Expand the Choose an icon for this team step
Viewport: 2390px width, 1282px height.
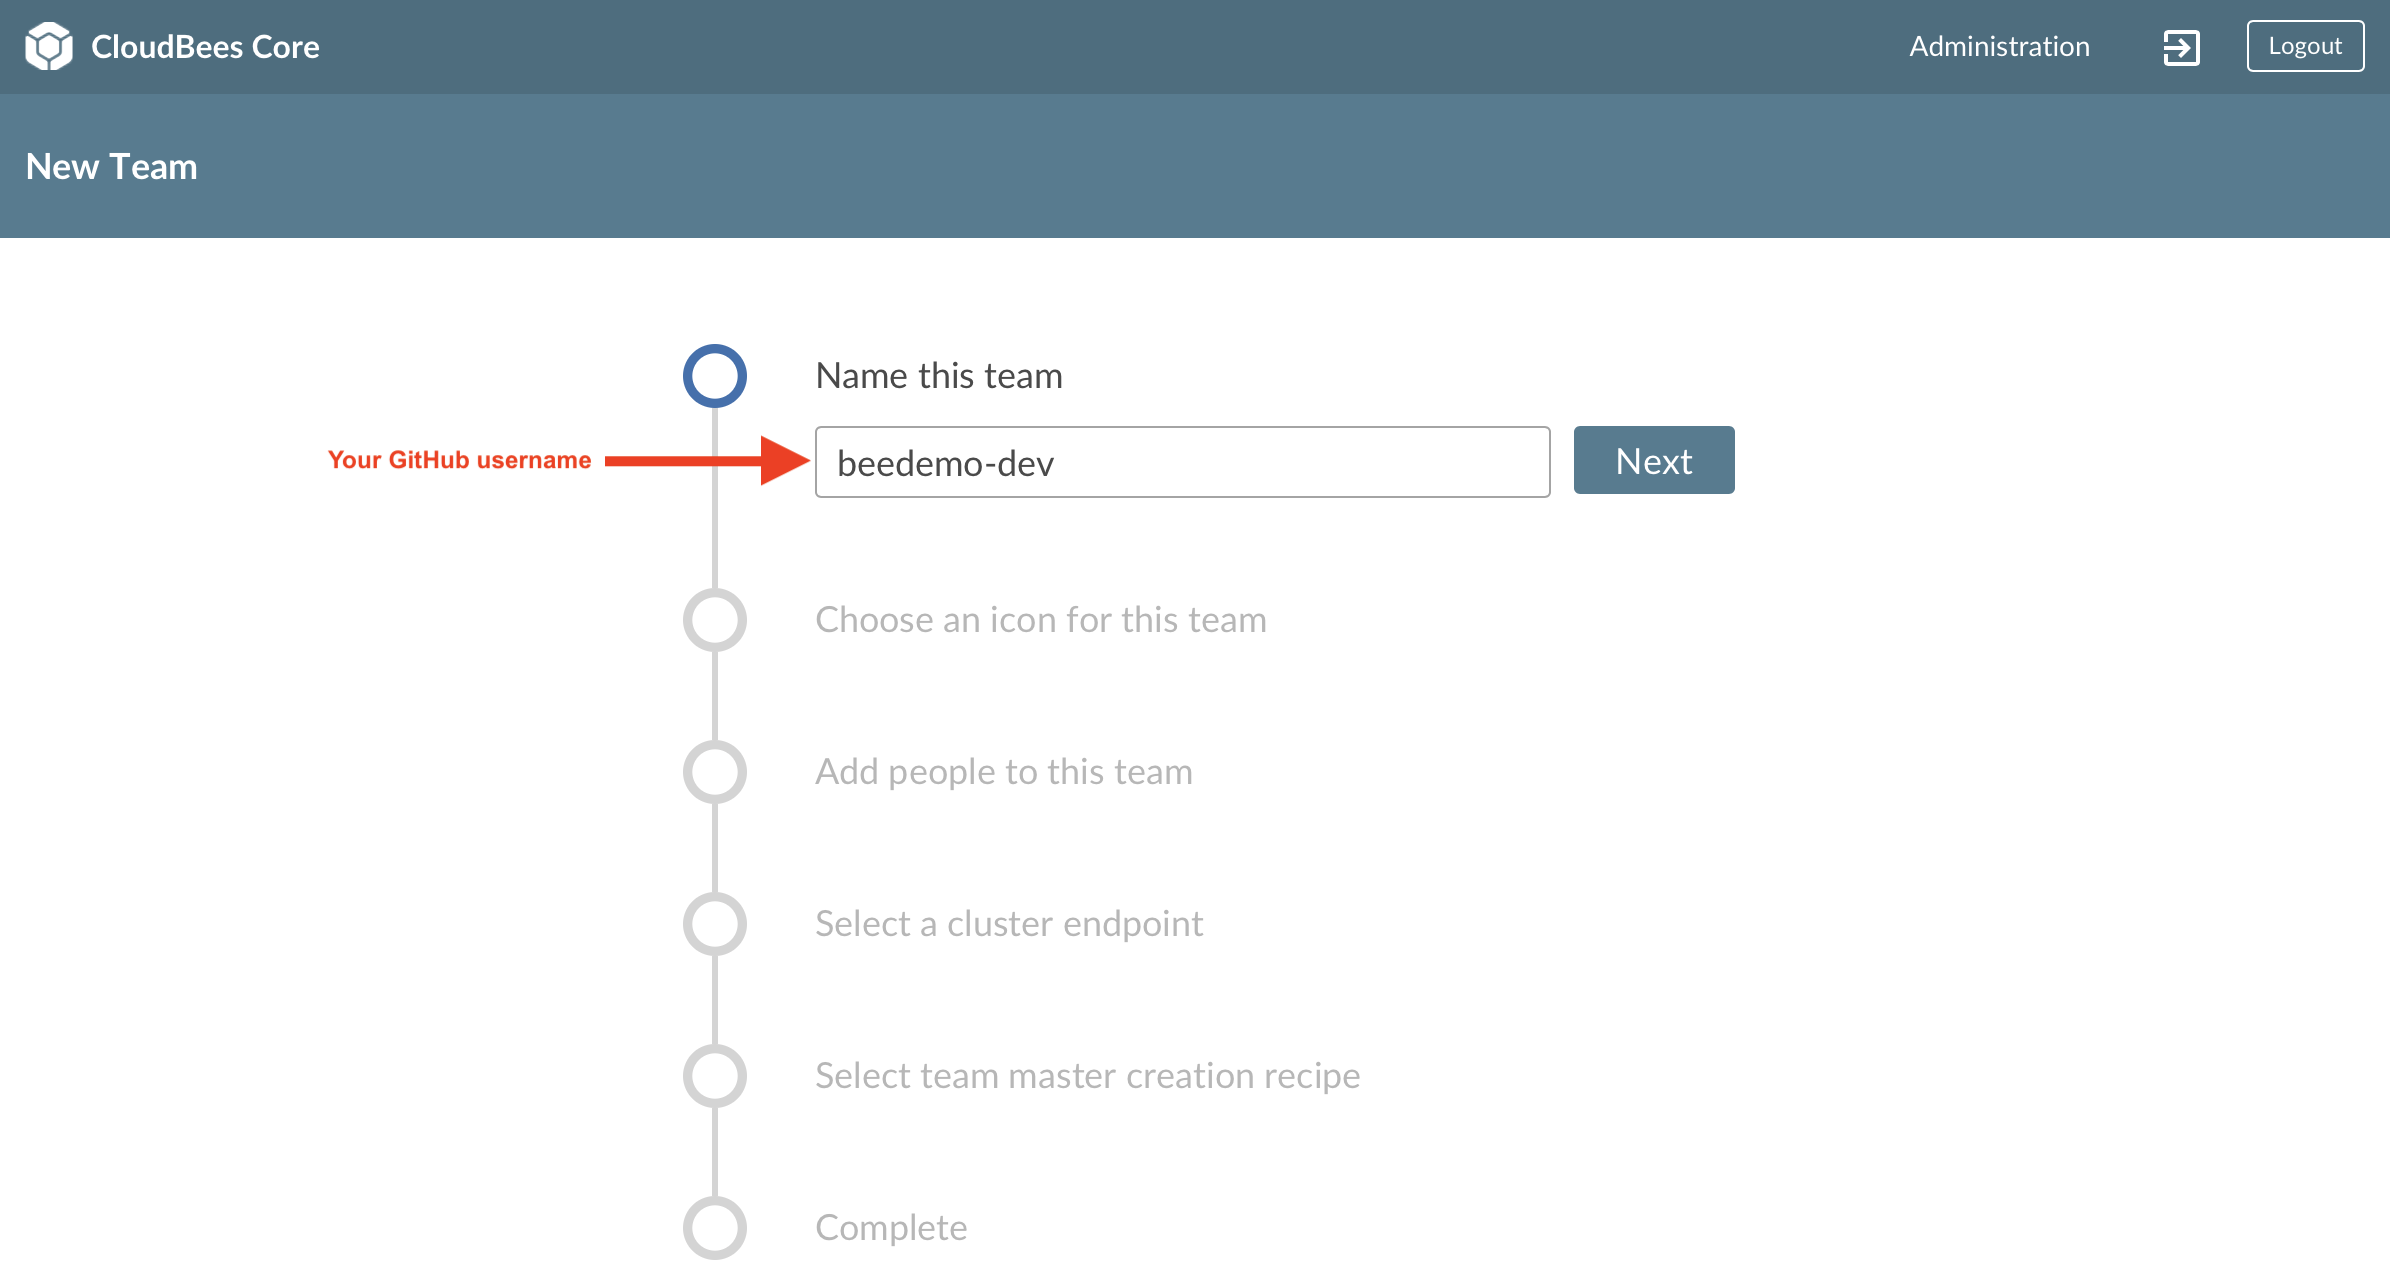pyautogui.click(x=1041, y=620)
